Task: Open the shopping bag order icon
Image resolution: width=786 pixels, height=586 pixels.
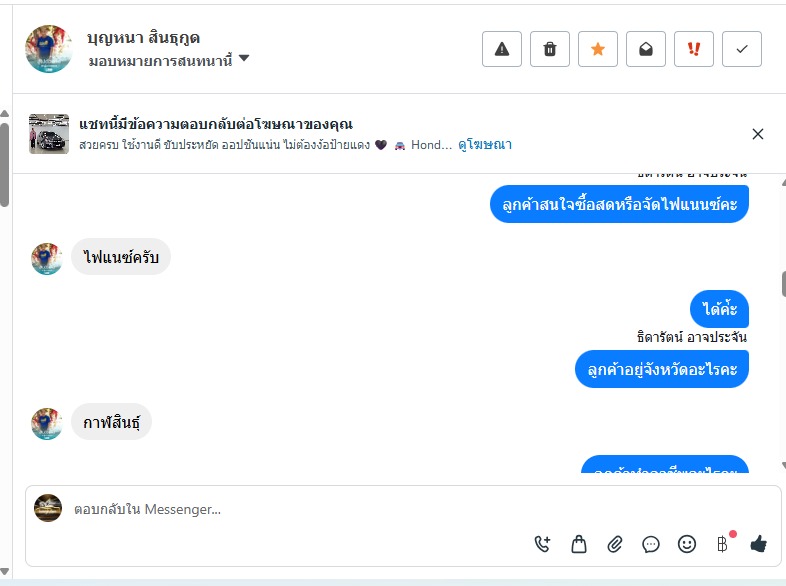Action: tap(579, 544)
